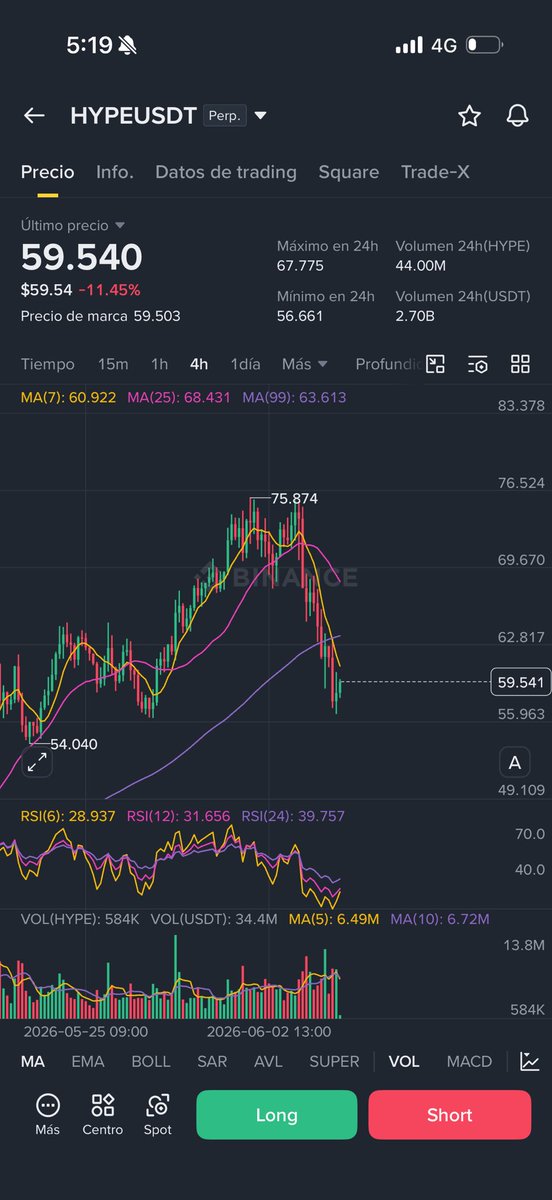Open the Info. tab

(x=115, y=172)
